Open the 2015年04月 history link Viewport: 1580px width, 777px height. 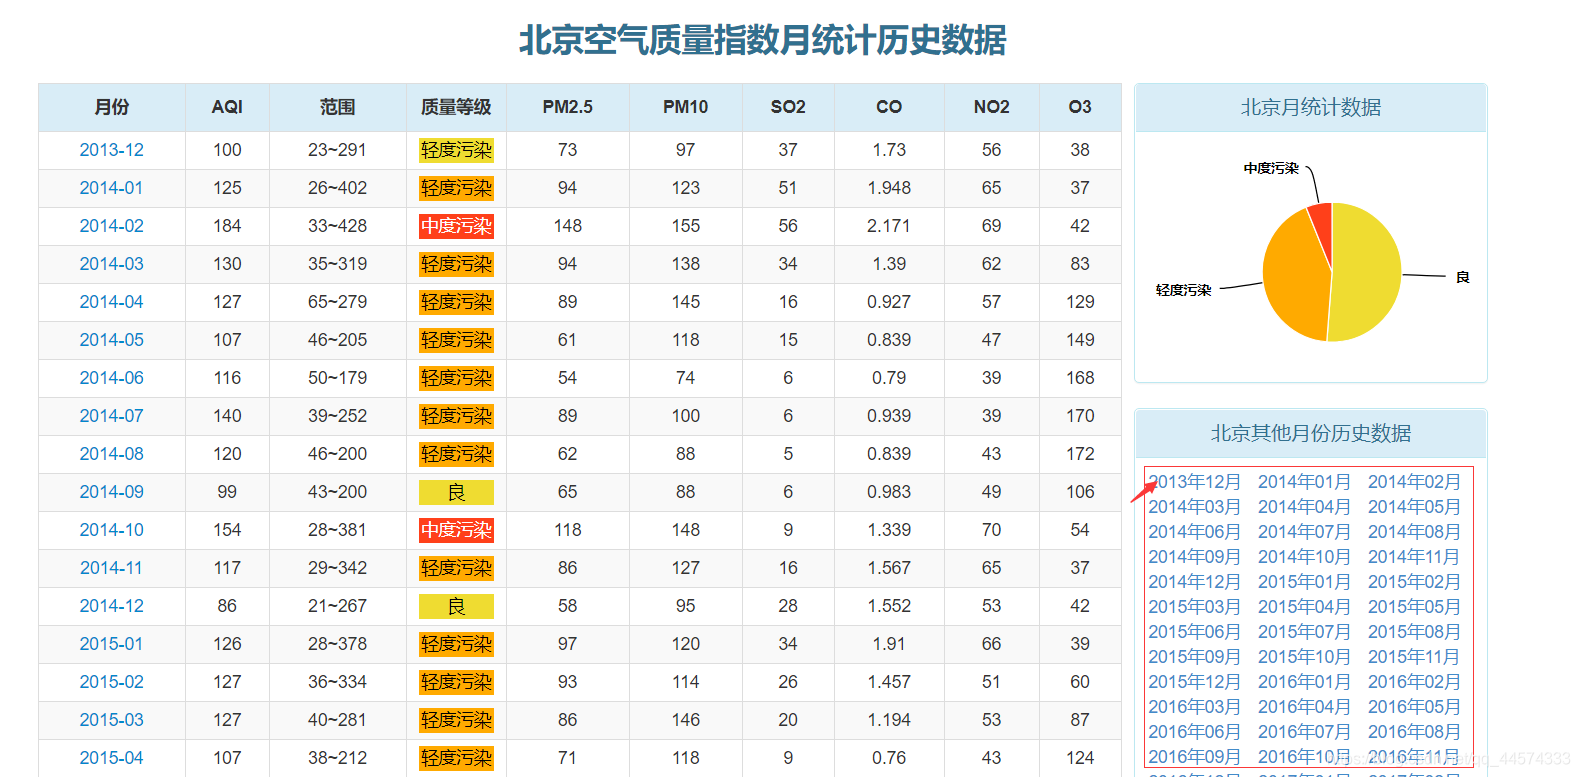point(1304,607)
